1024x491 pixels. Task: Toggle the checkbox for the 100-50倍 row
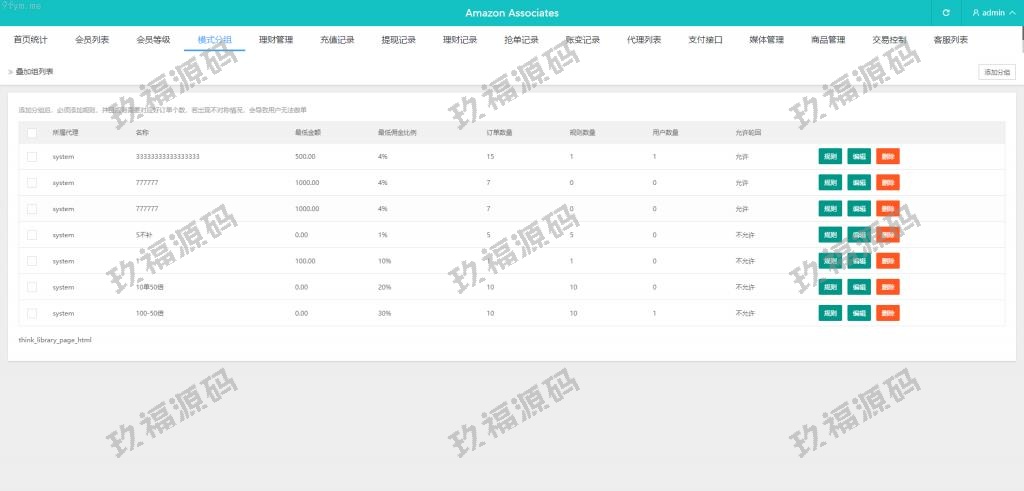[x=32, y=313]
